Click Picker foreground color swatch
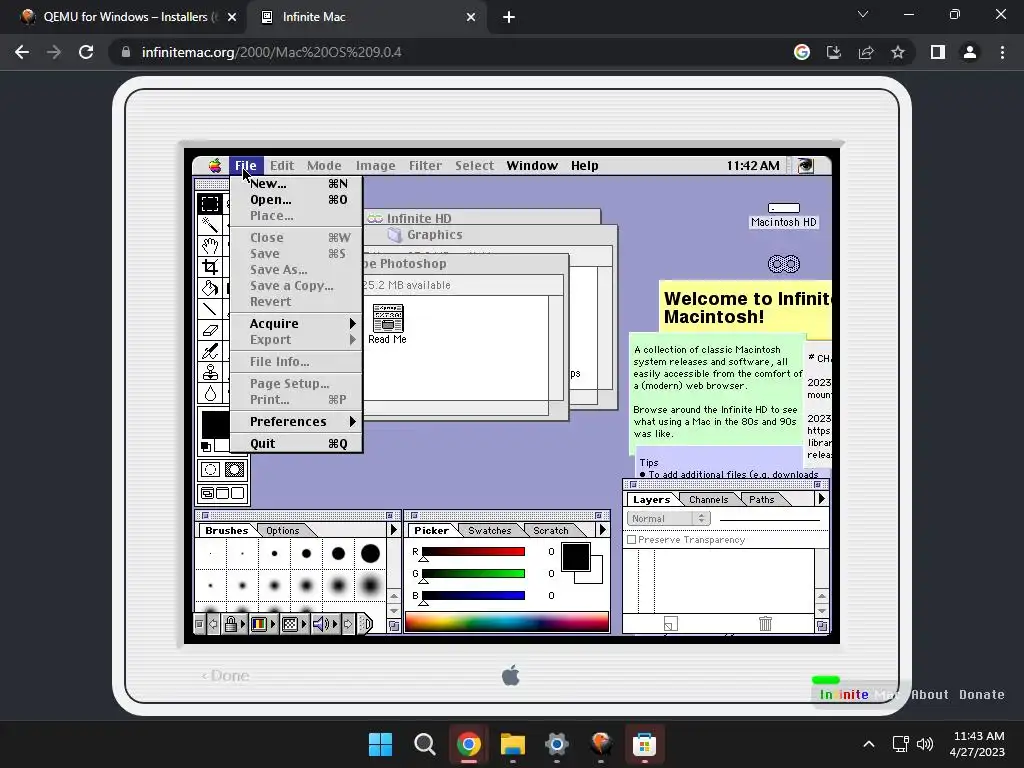The height and width of the screenshot is (768, 1024). [575, 557]
